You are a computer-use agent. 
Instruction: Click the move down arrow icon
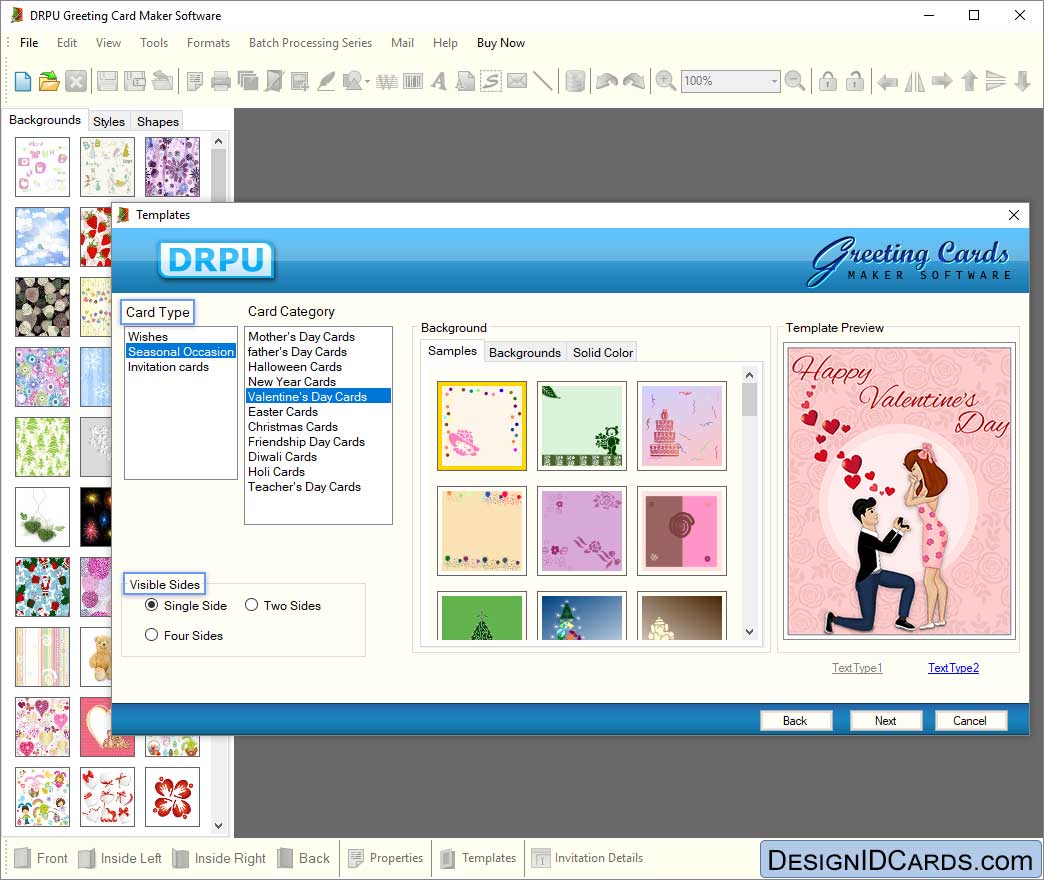(1023, 81)
